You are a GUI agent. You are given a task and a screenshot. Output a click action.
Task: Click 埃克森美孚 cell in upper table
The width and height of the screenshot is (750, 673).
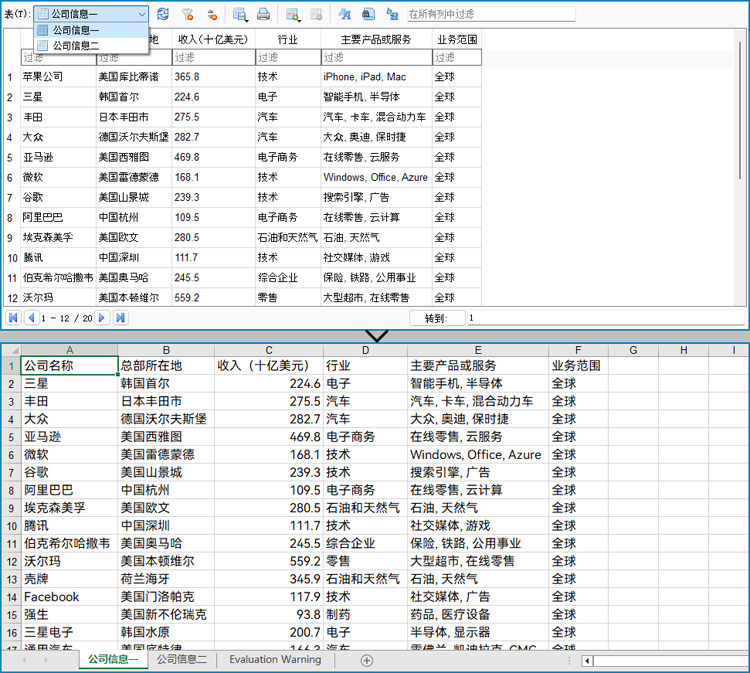pyautogui.click(x=58, y=237)
